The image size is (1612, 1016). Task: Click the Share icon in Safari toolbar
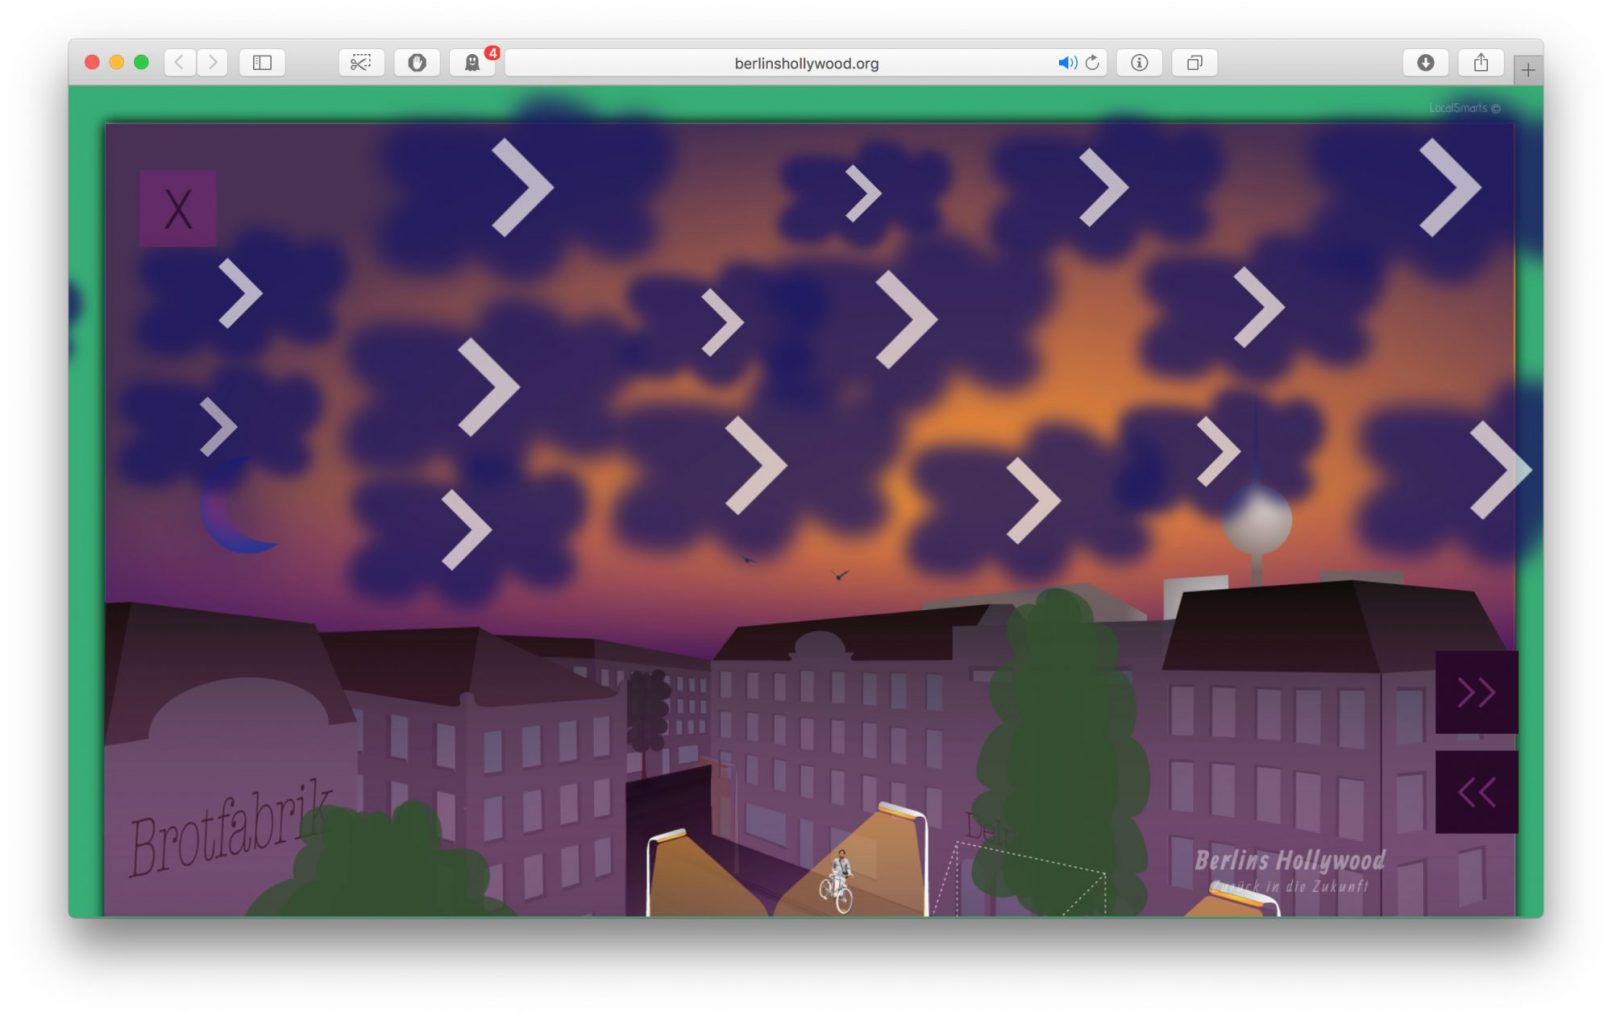coord(1480,63)
